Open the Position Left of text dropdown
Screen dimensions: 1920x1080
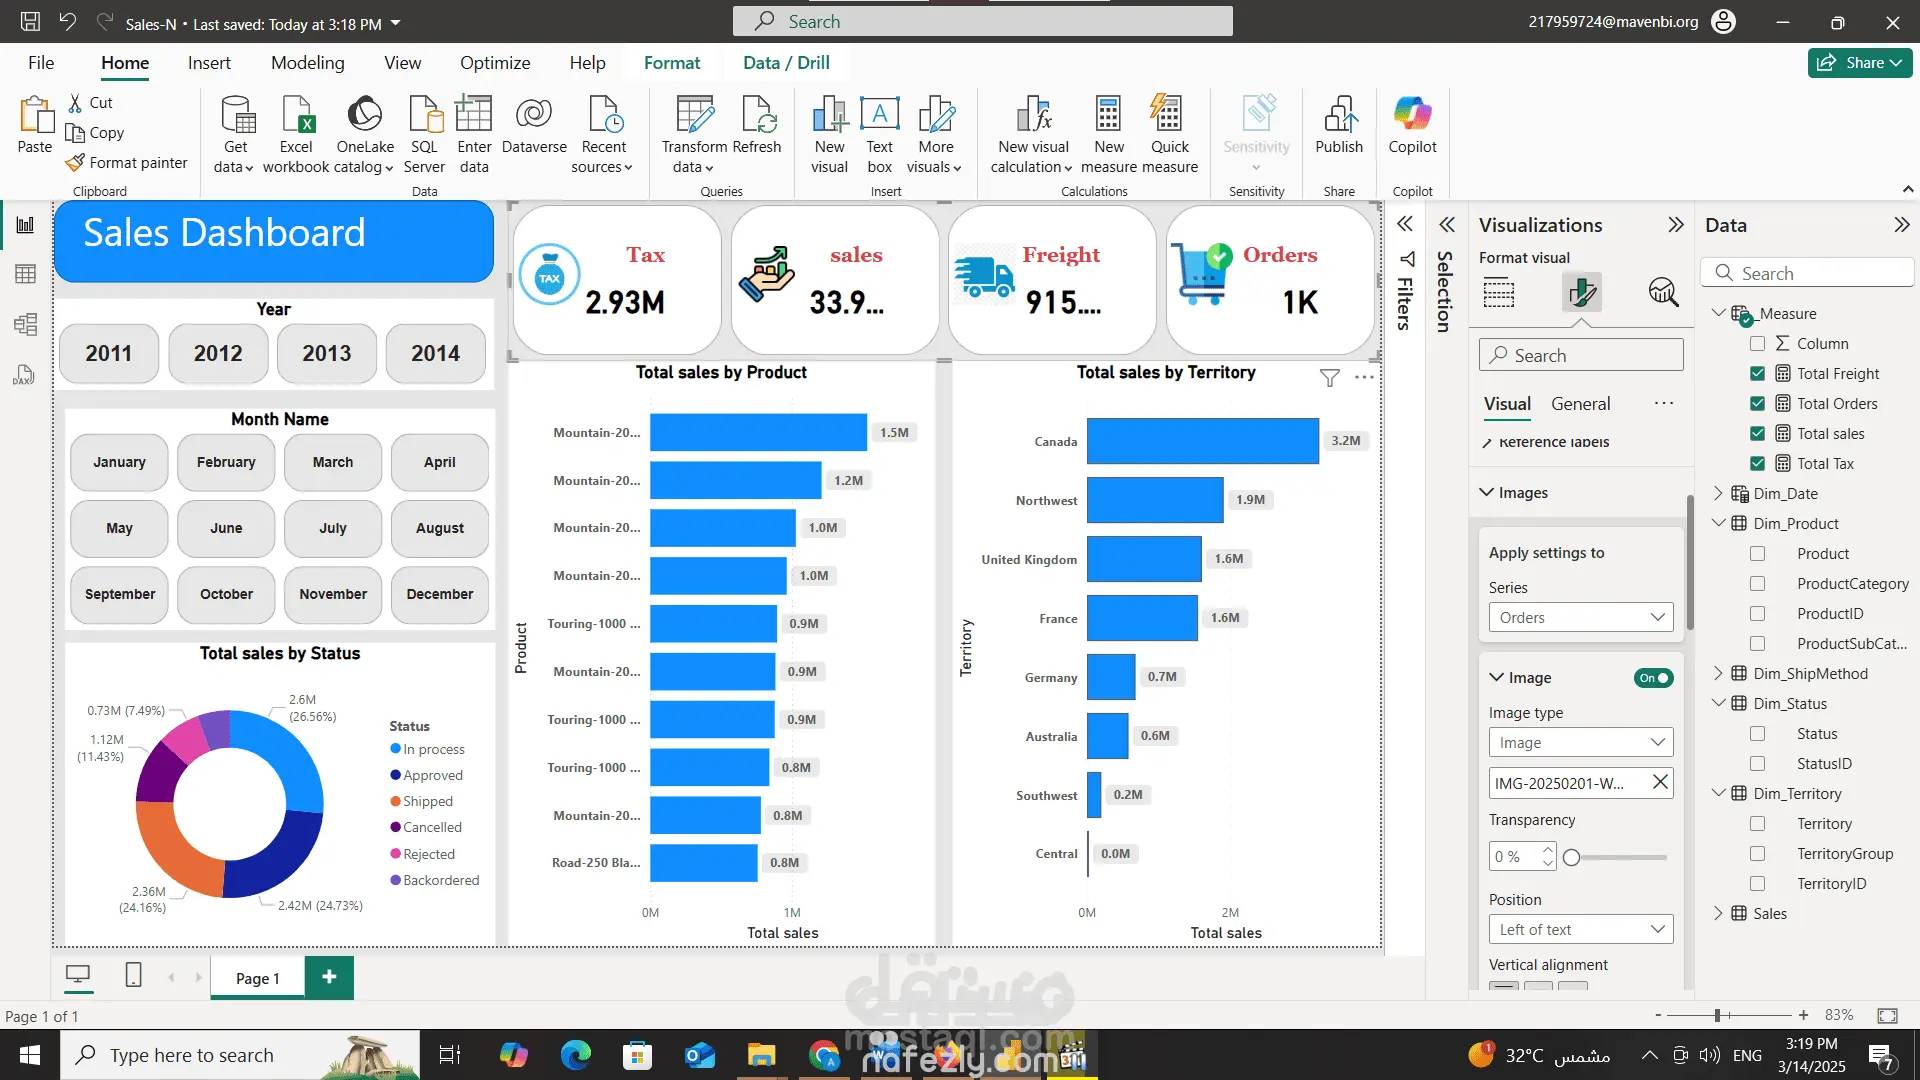point(1580,930)
